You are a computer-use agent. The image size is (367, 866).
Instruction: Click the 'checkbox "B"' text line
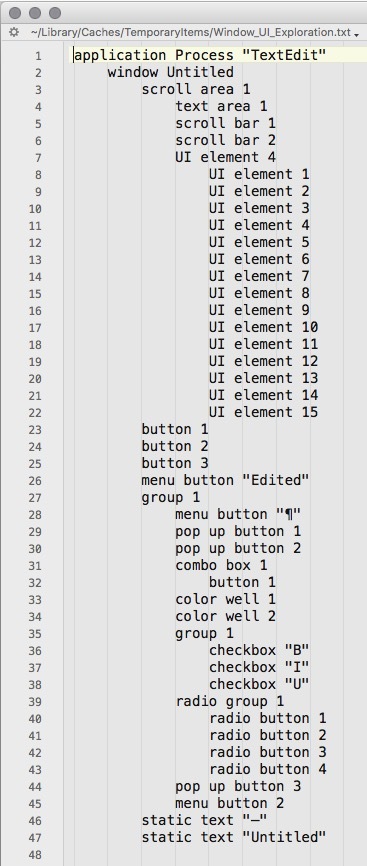point(259,650)
